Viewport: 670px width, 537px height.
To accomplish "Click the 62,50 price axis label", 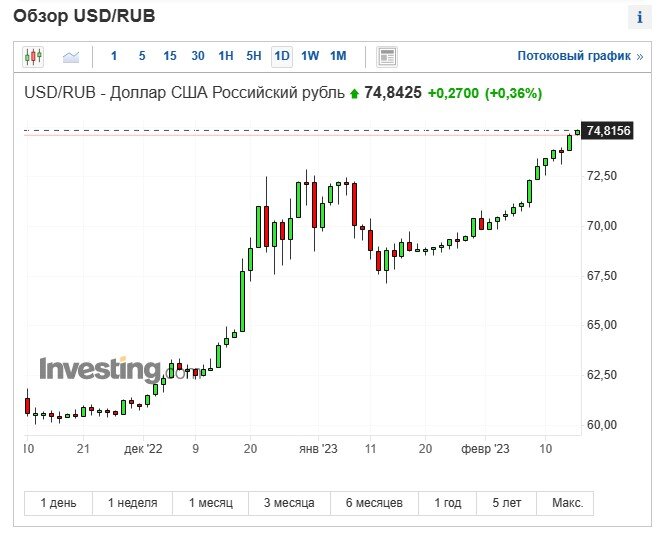I will coord(602,375).
